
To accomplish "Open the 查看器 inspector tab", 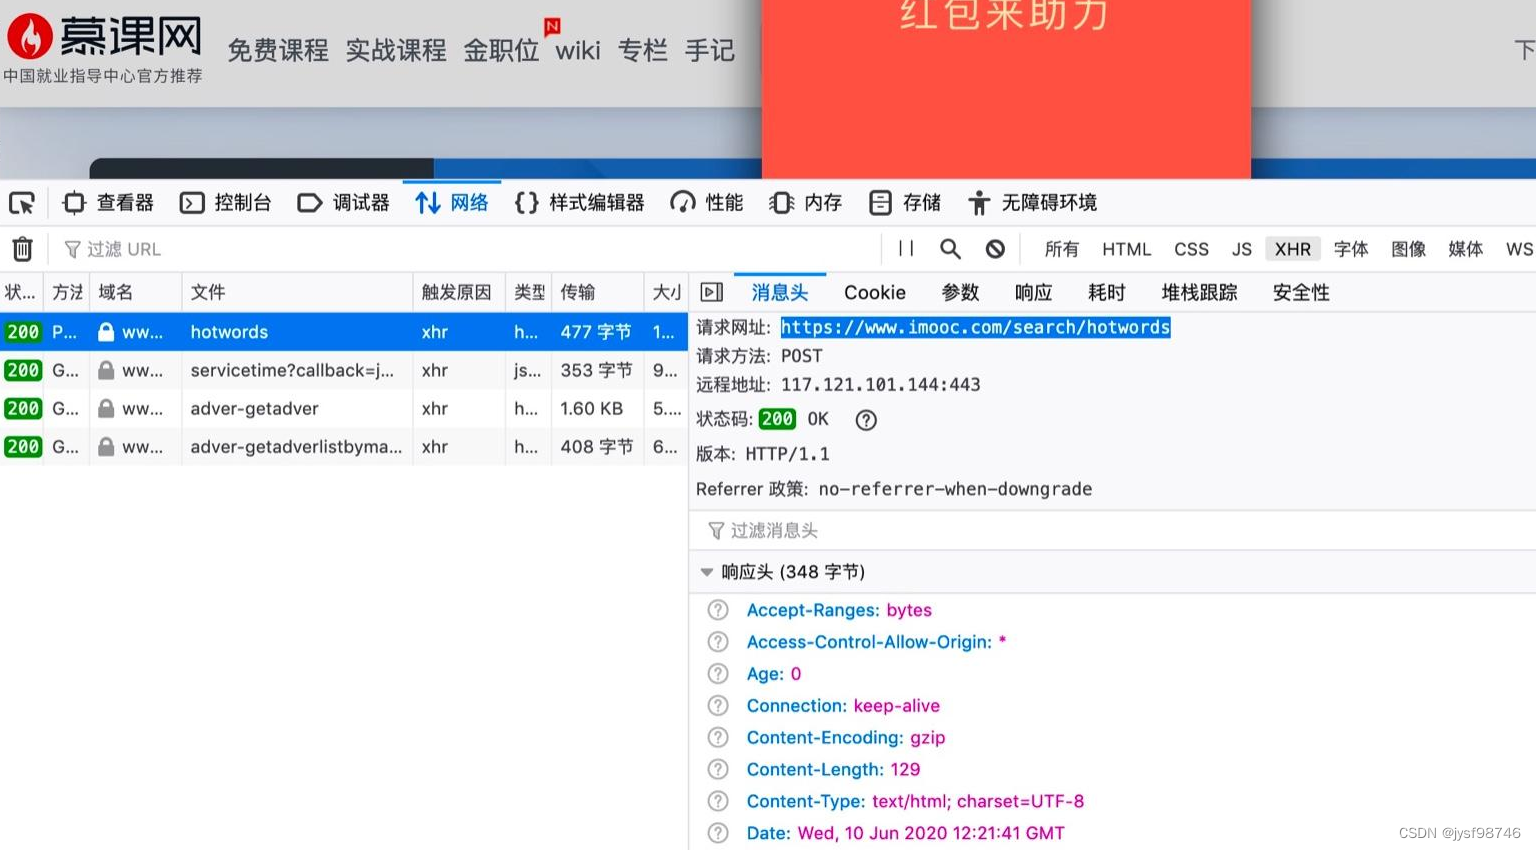I will click(x=108, y=203).
